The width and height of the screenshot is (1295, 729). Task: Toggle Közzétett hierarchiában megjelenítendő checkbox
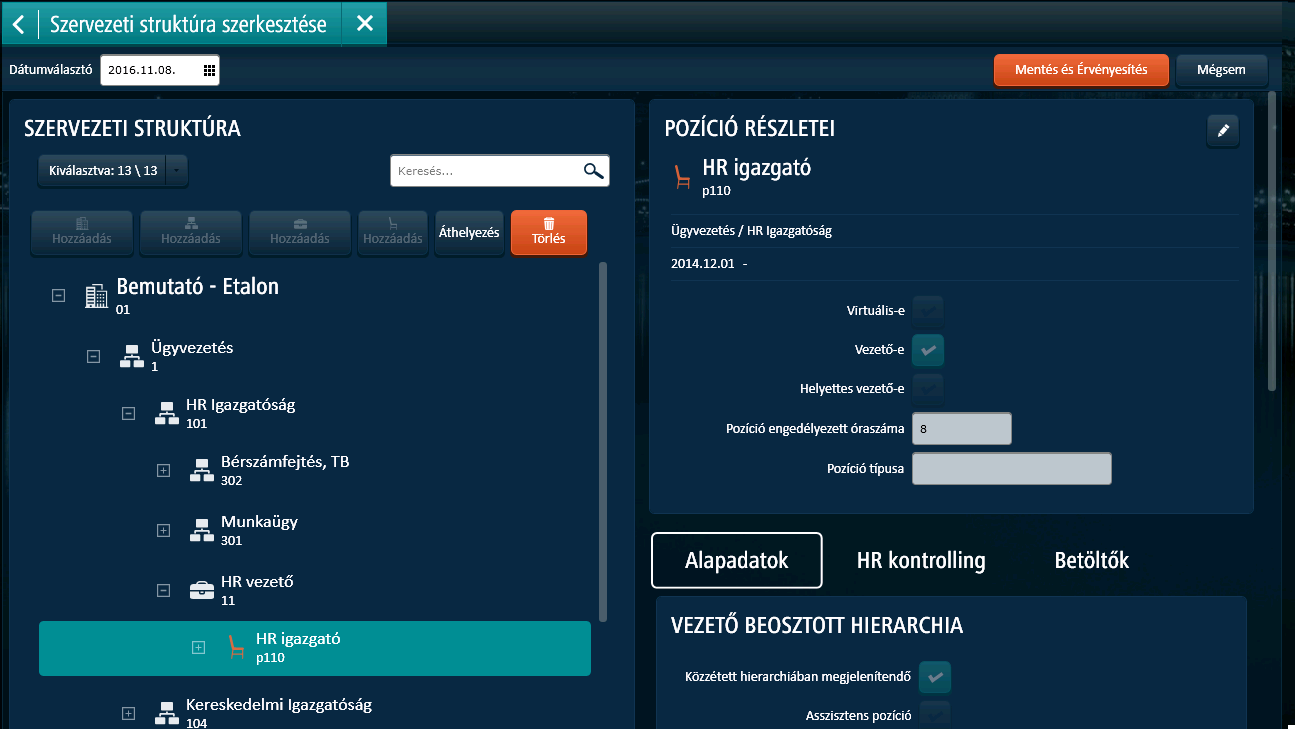click(935, 677)
